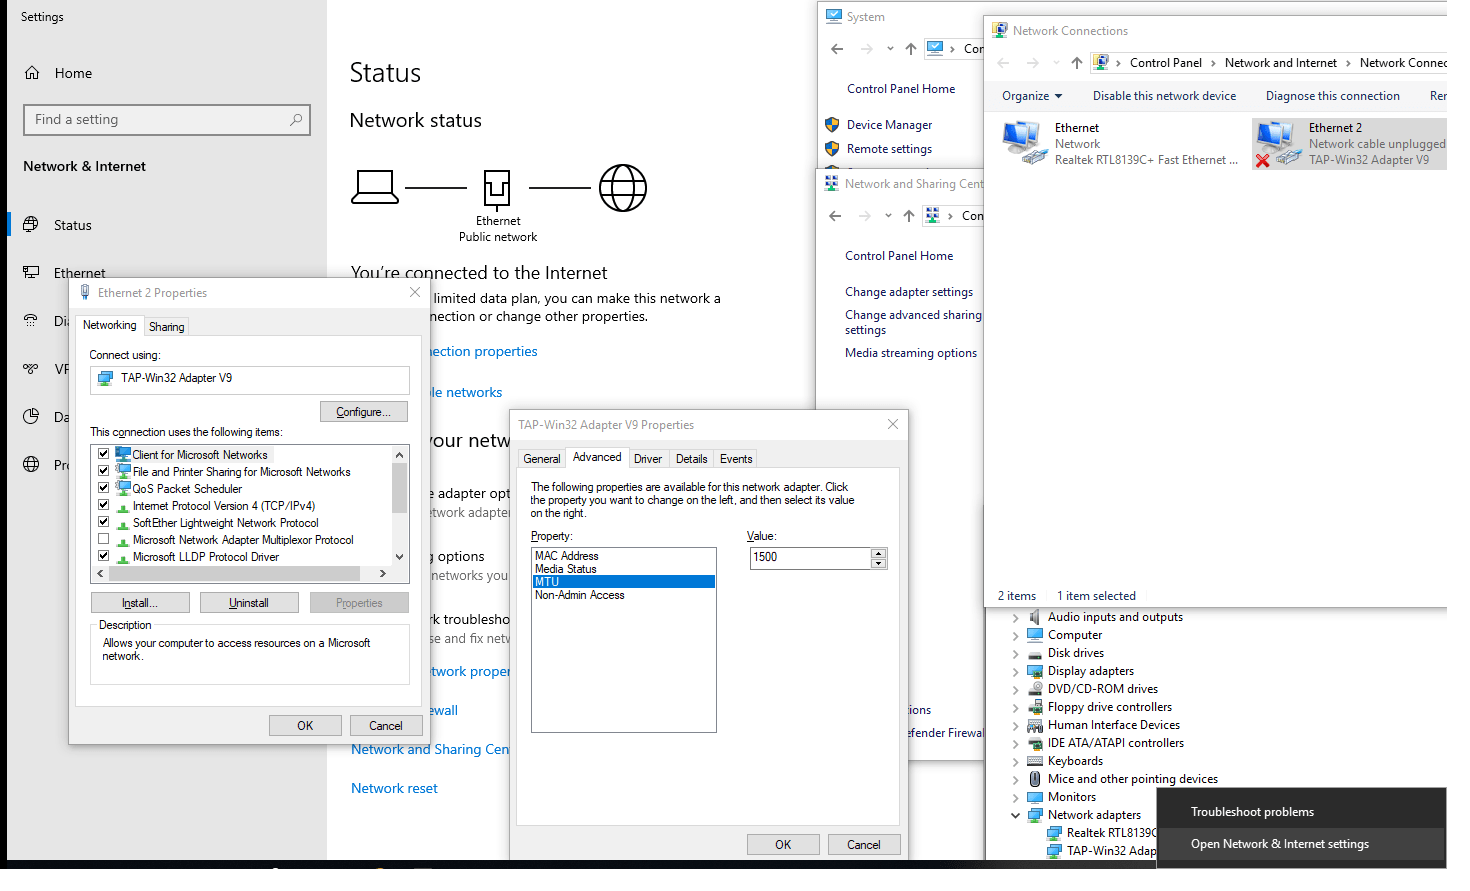Open the General tab in TAP-Win32 Properties
The image size is (1470, 891).
[x=542, y=459]
